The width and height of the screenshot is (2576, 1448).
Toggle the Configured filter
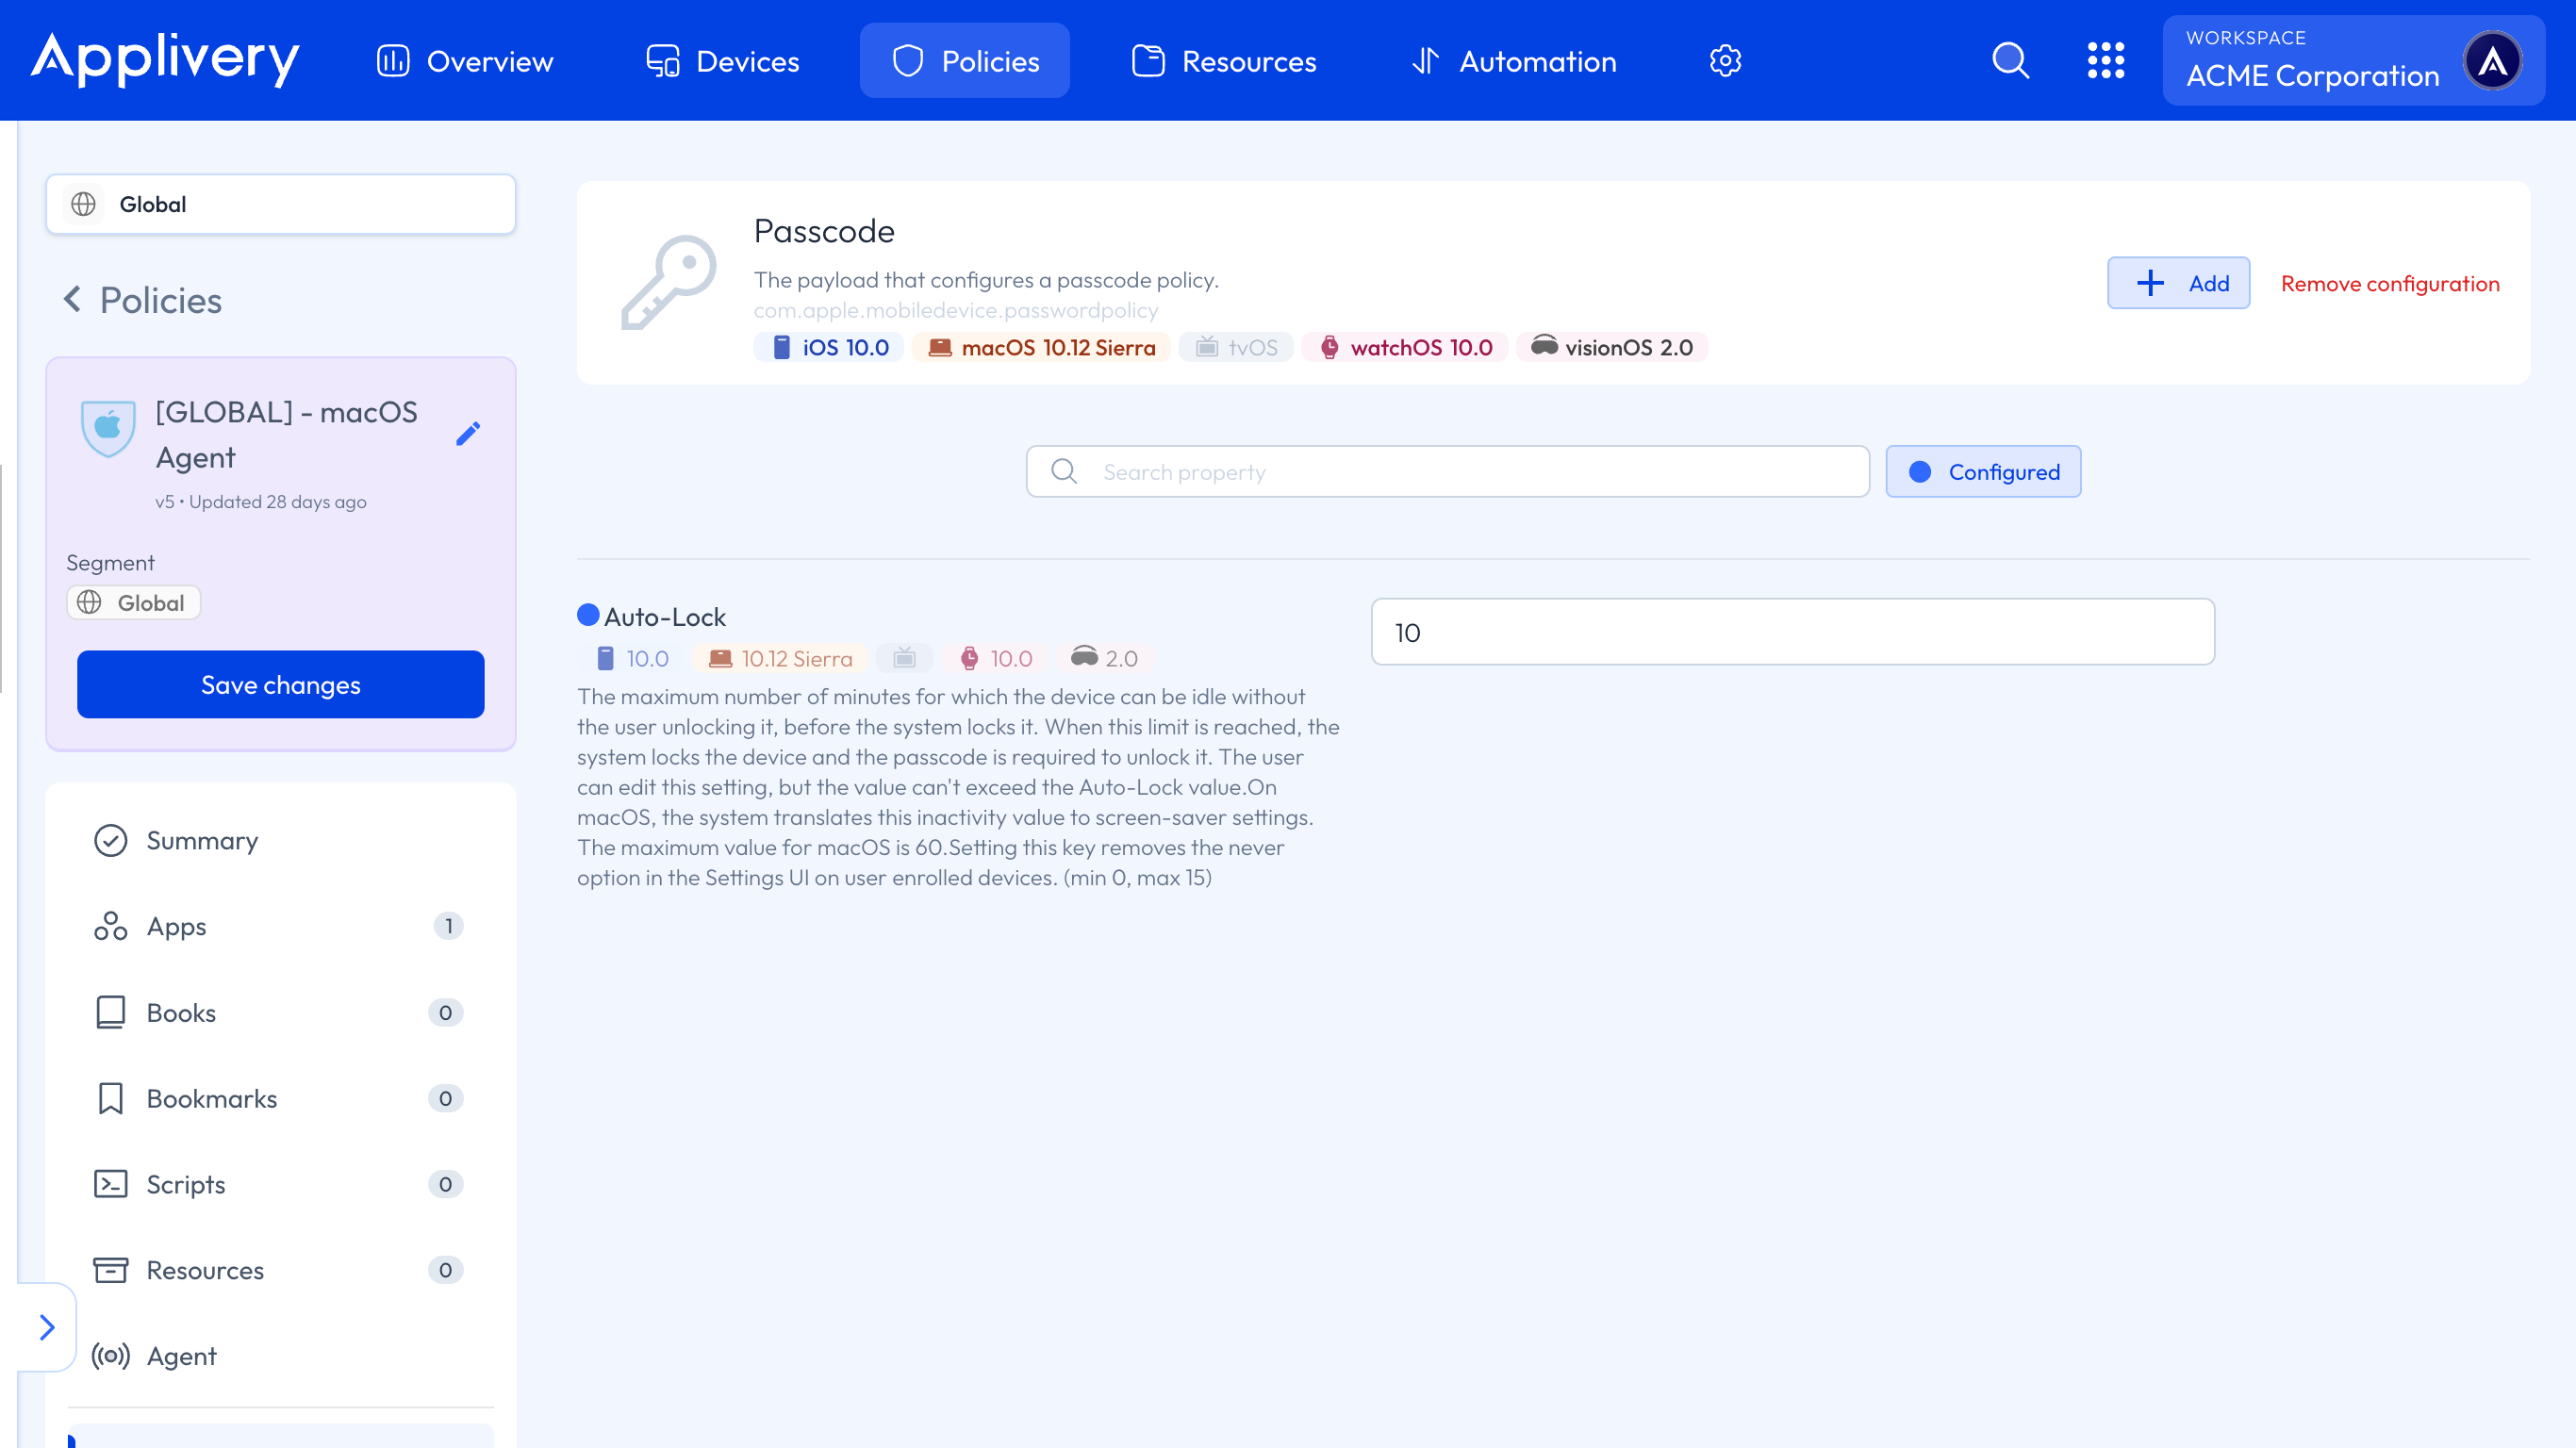[1983, 471]
